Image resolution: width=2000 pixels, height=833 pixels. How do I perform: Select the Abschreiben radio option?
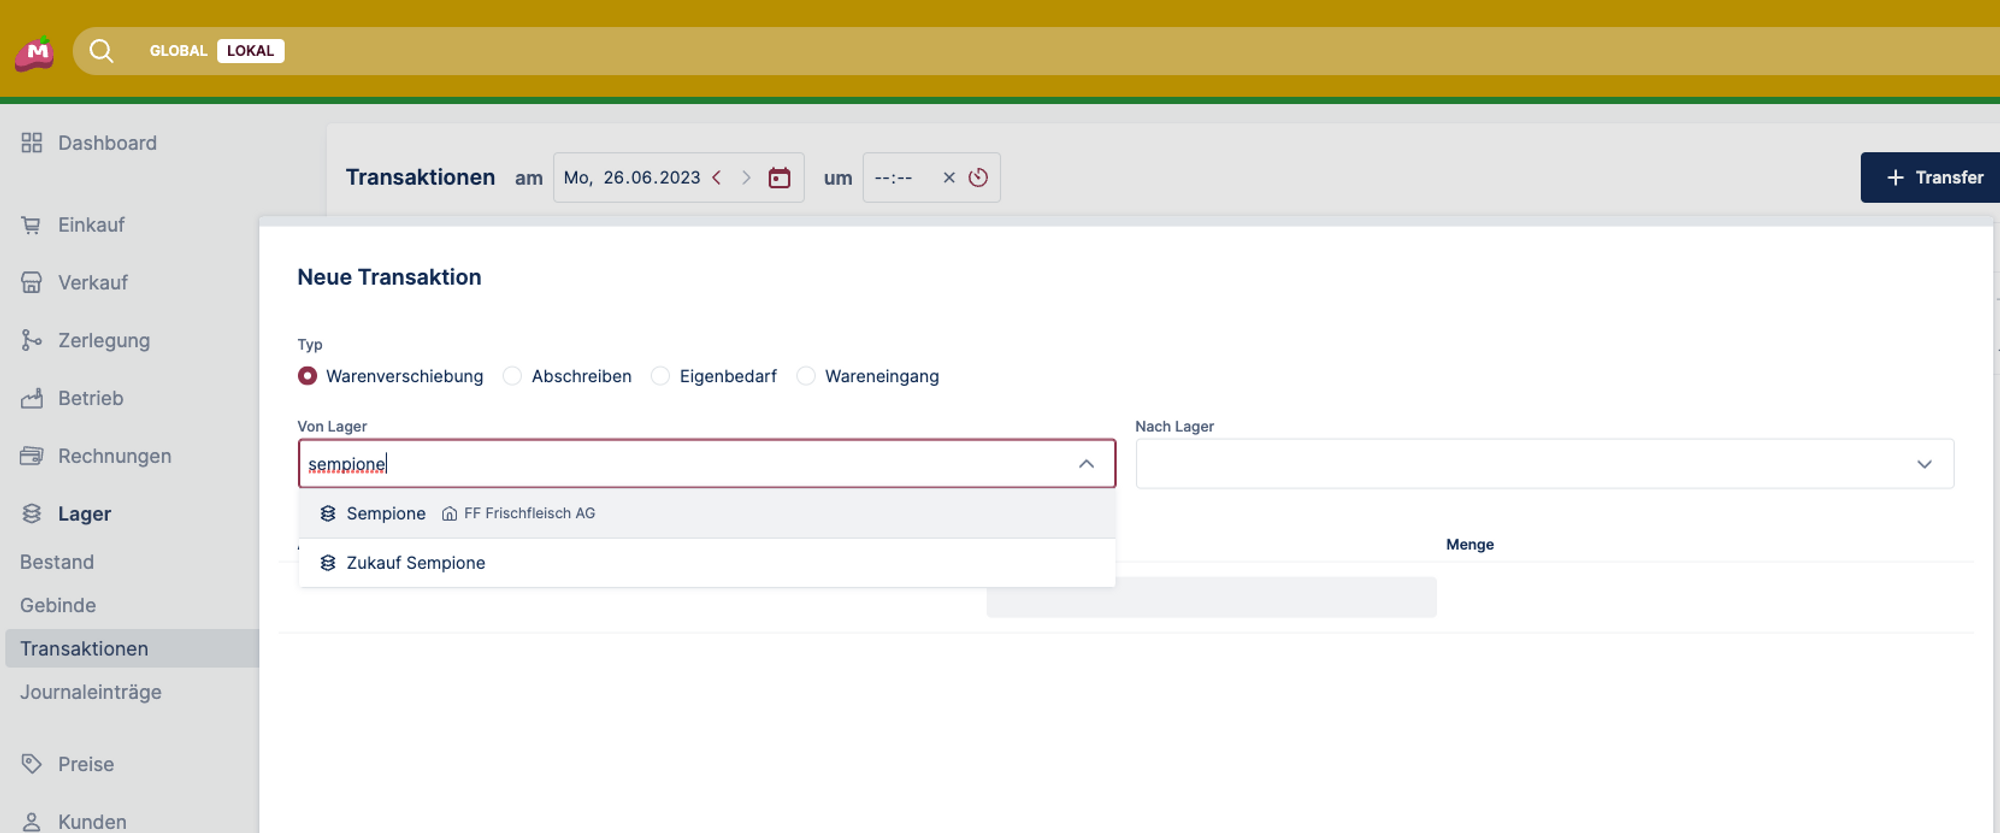[513, 376]
